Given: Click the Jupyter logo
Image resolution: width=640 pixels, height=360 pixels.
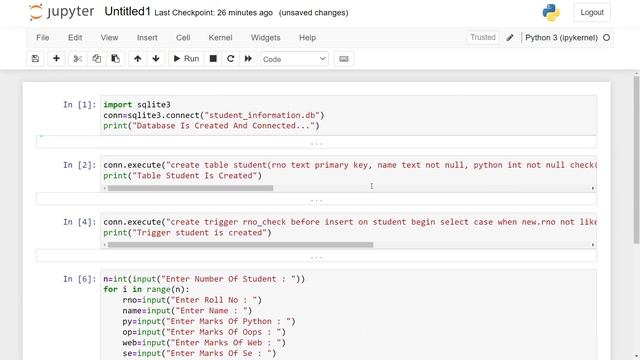Looking at the screenshot, I should click(x=62, y=12).
